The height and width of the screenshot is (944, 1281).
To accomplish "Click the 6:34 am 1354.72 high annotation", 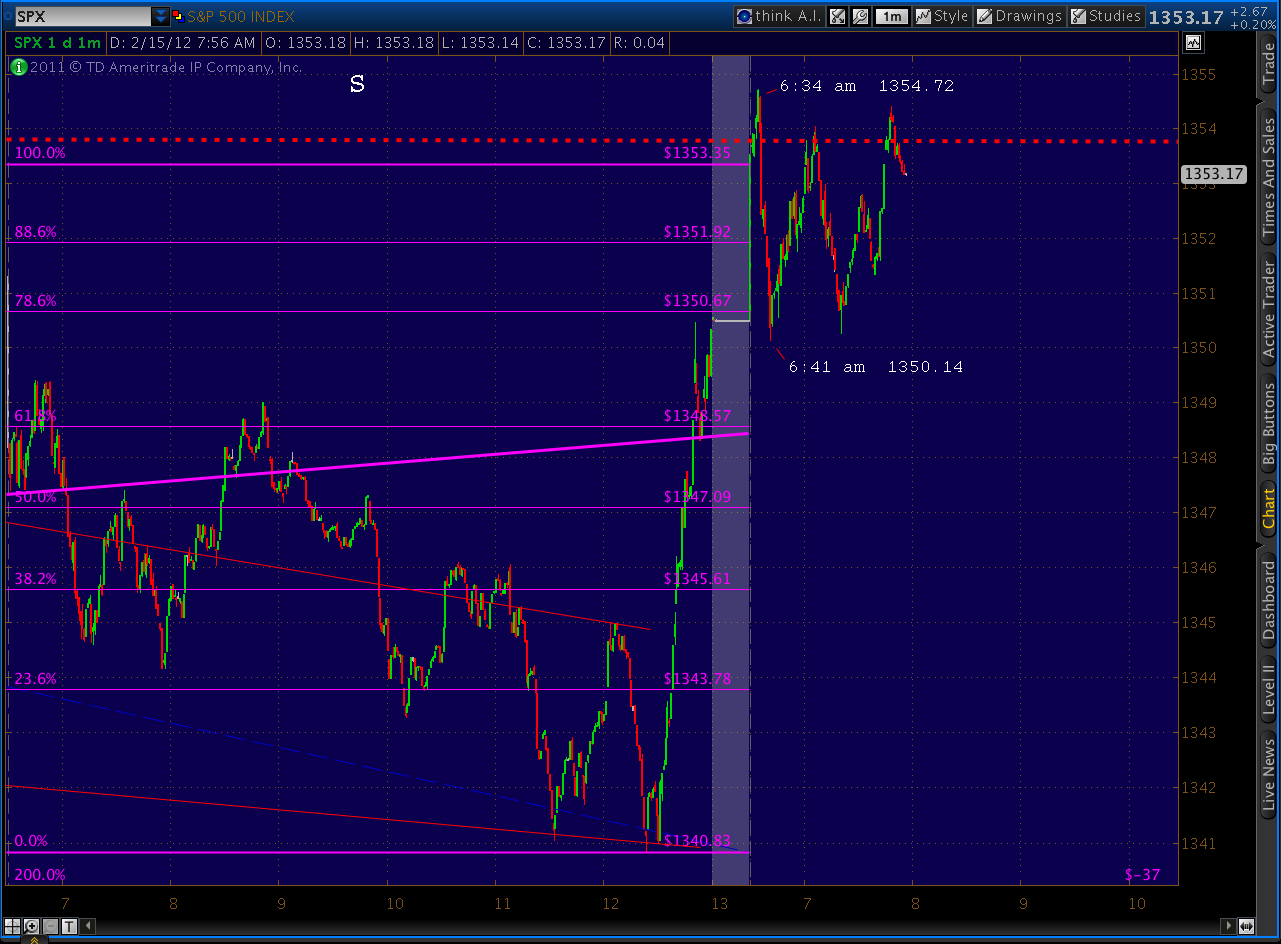I will [x=866, y=86].
